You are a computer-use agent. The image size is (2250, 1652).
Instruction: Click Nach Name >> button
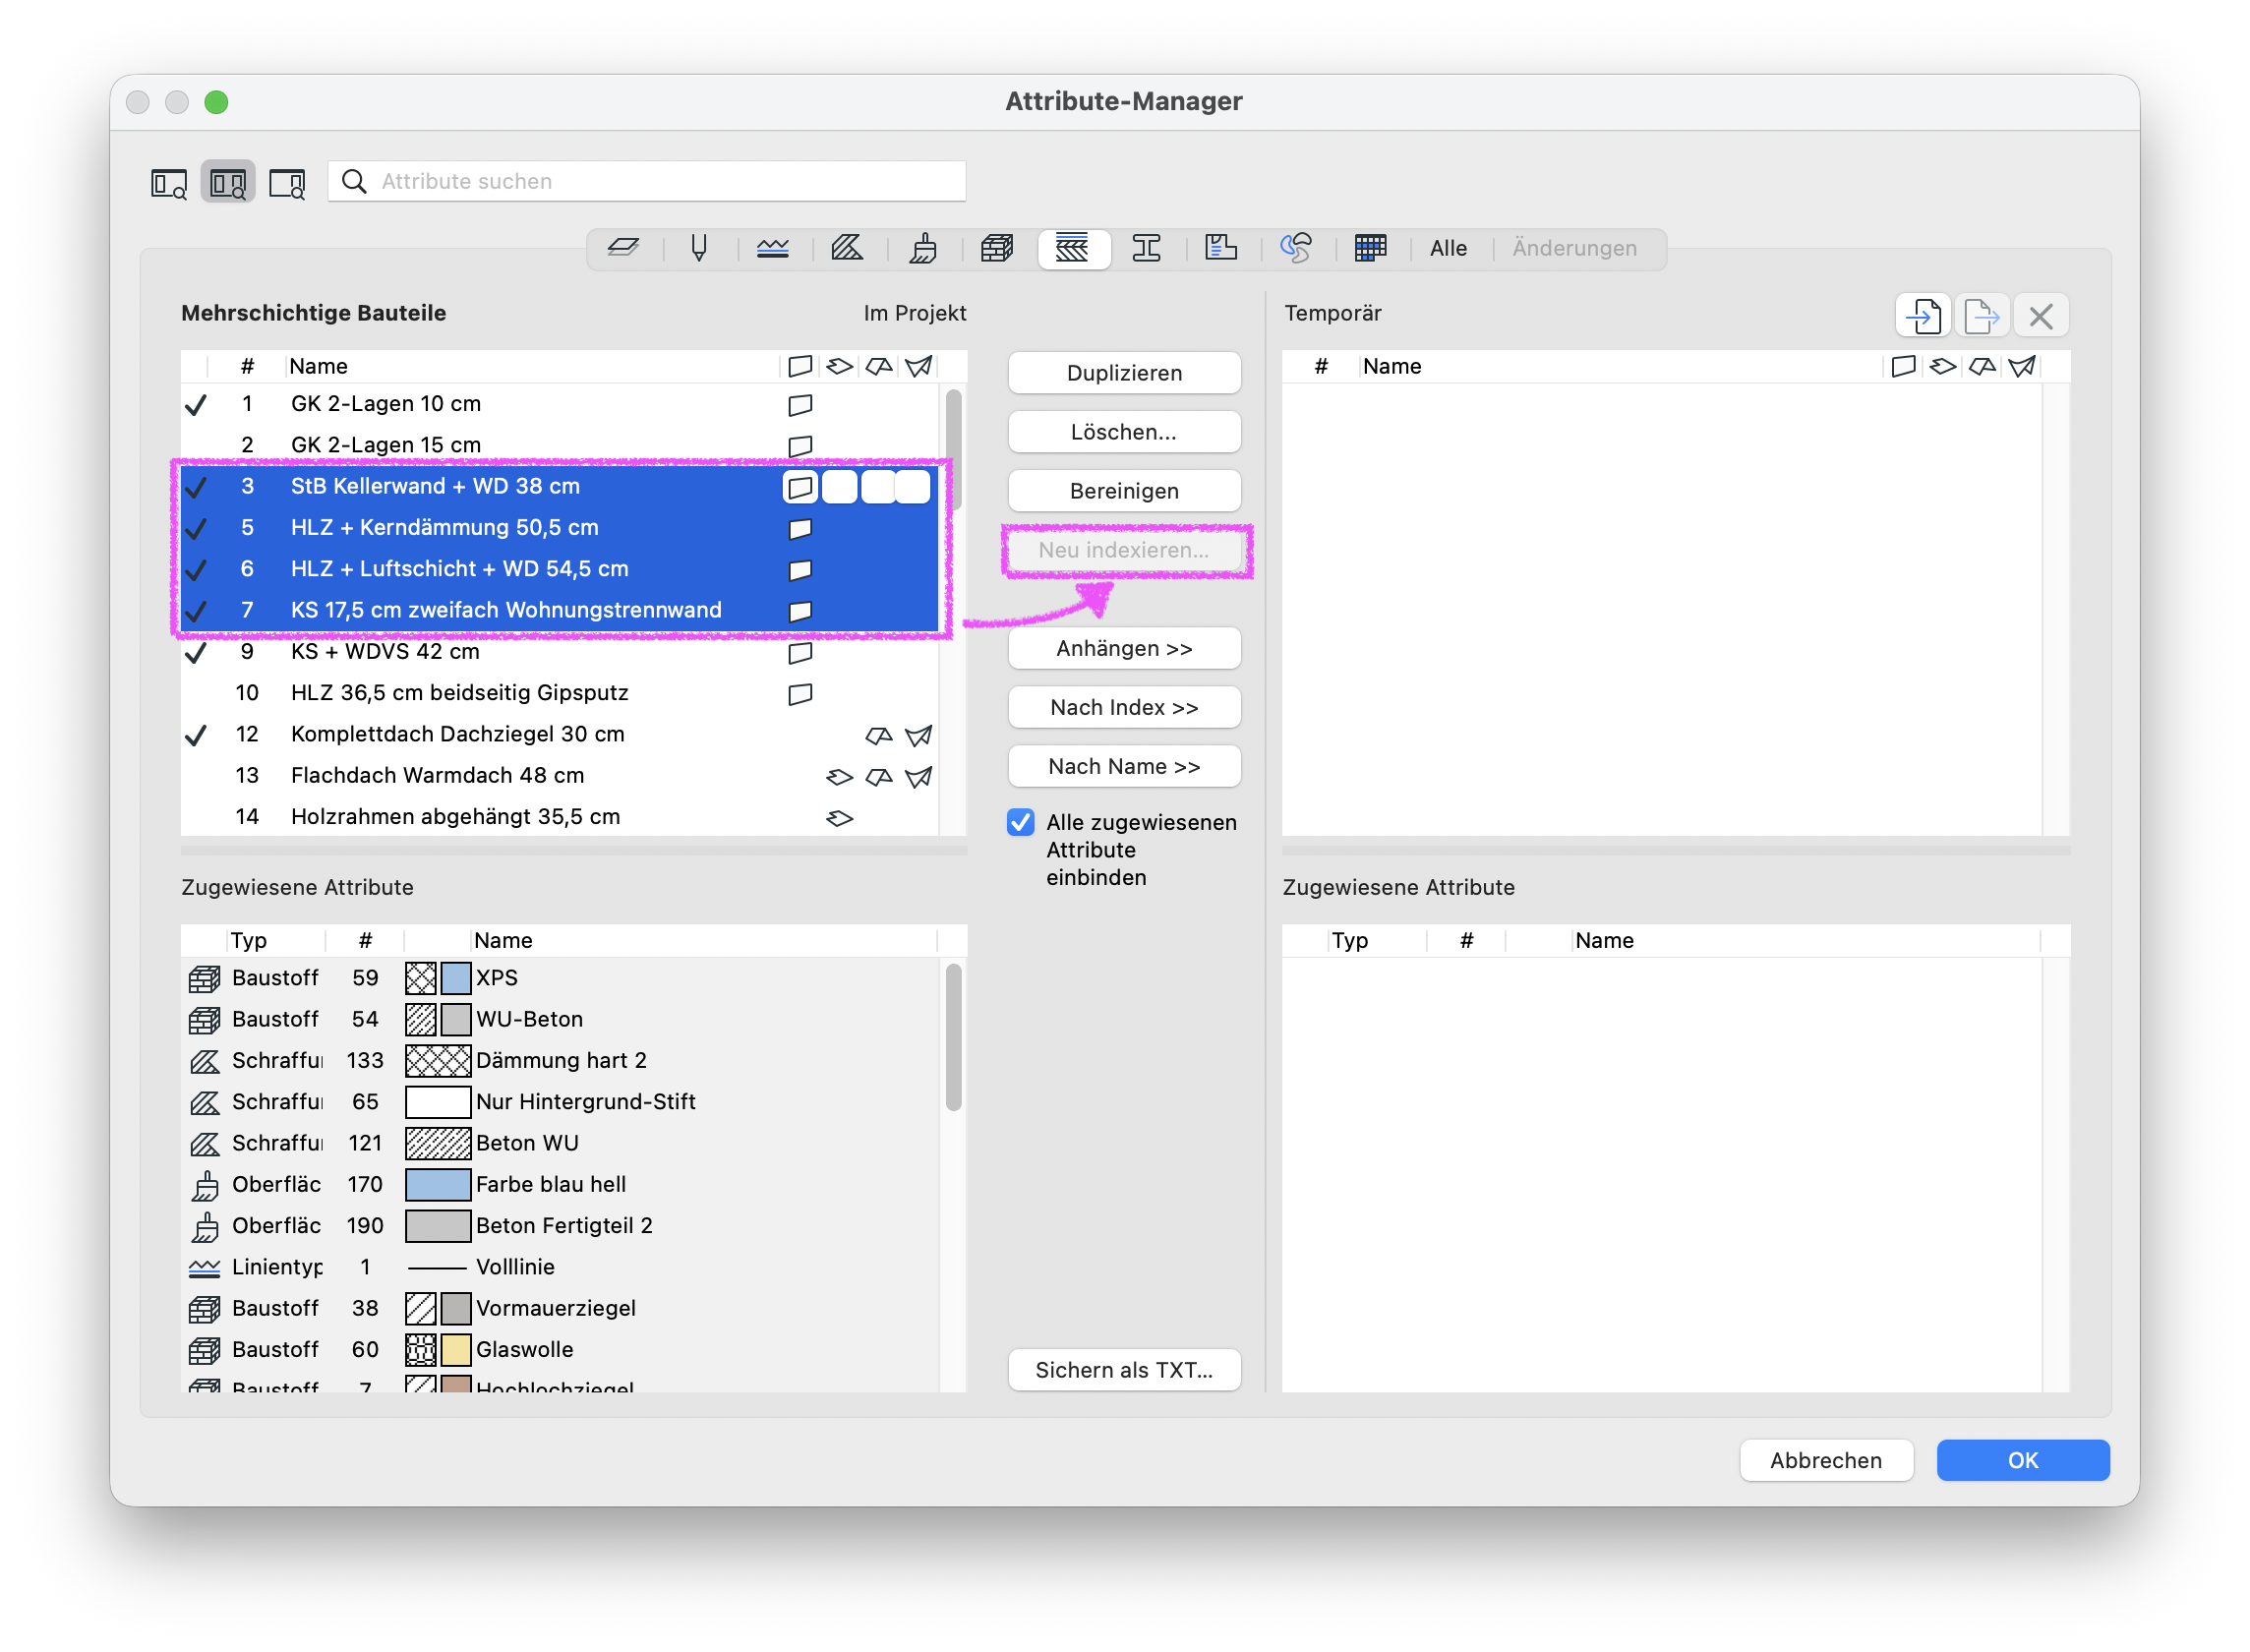coord(1124,766)
